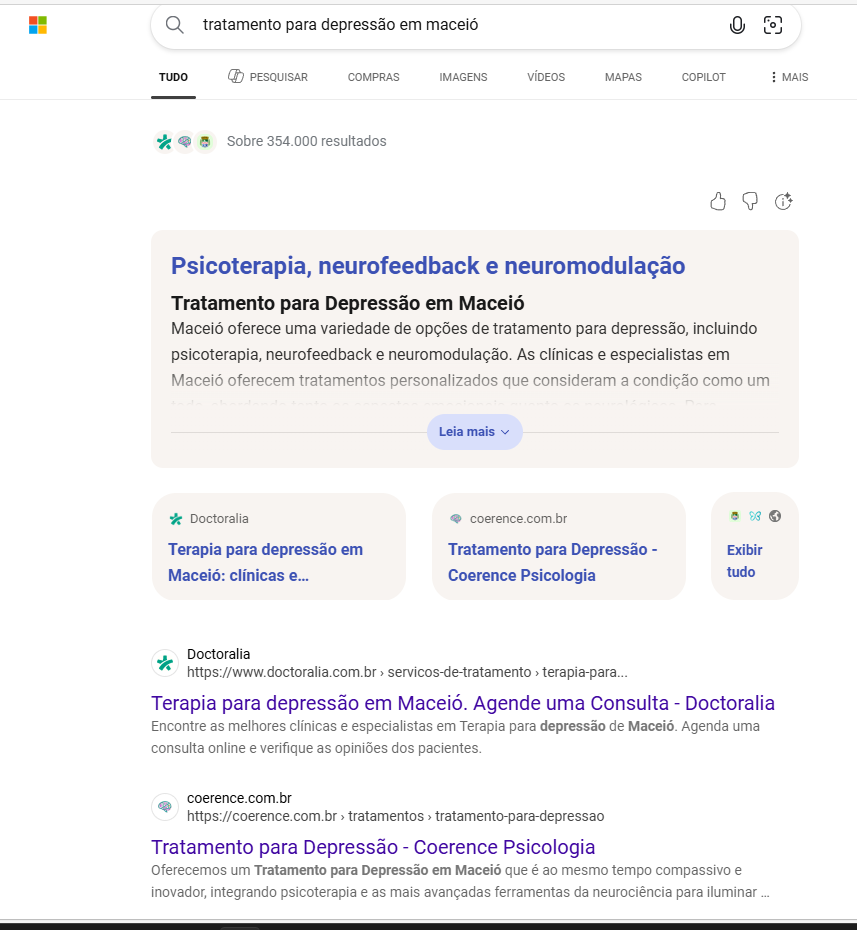Switch to the Imagens tab
This screenshot has height=930, width=857.
tap(463, 77)
